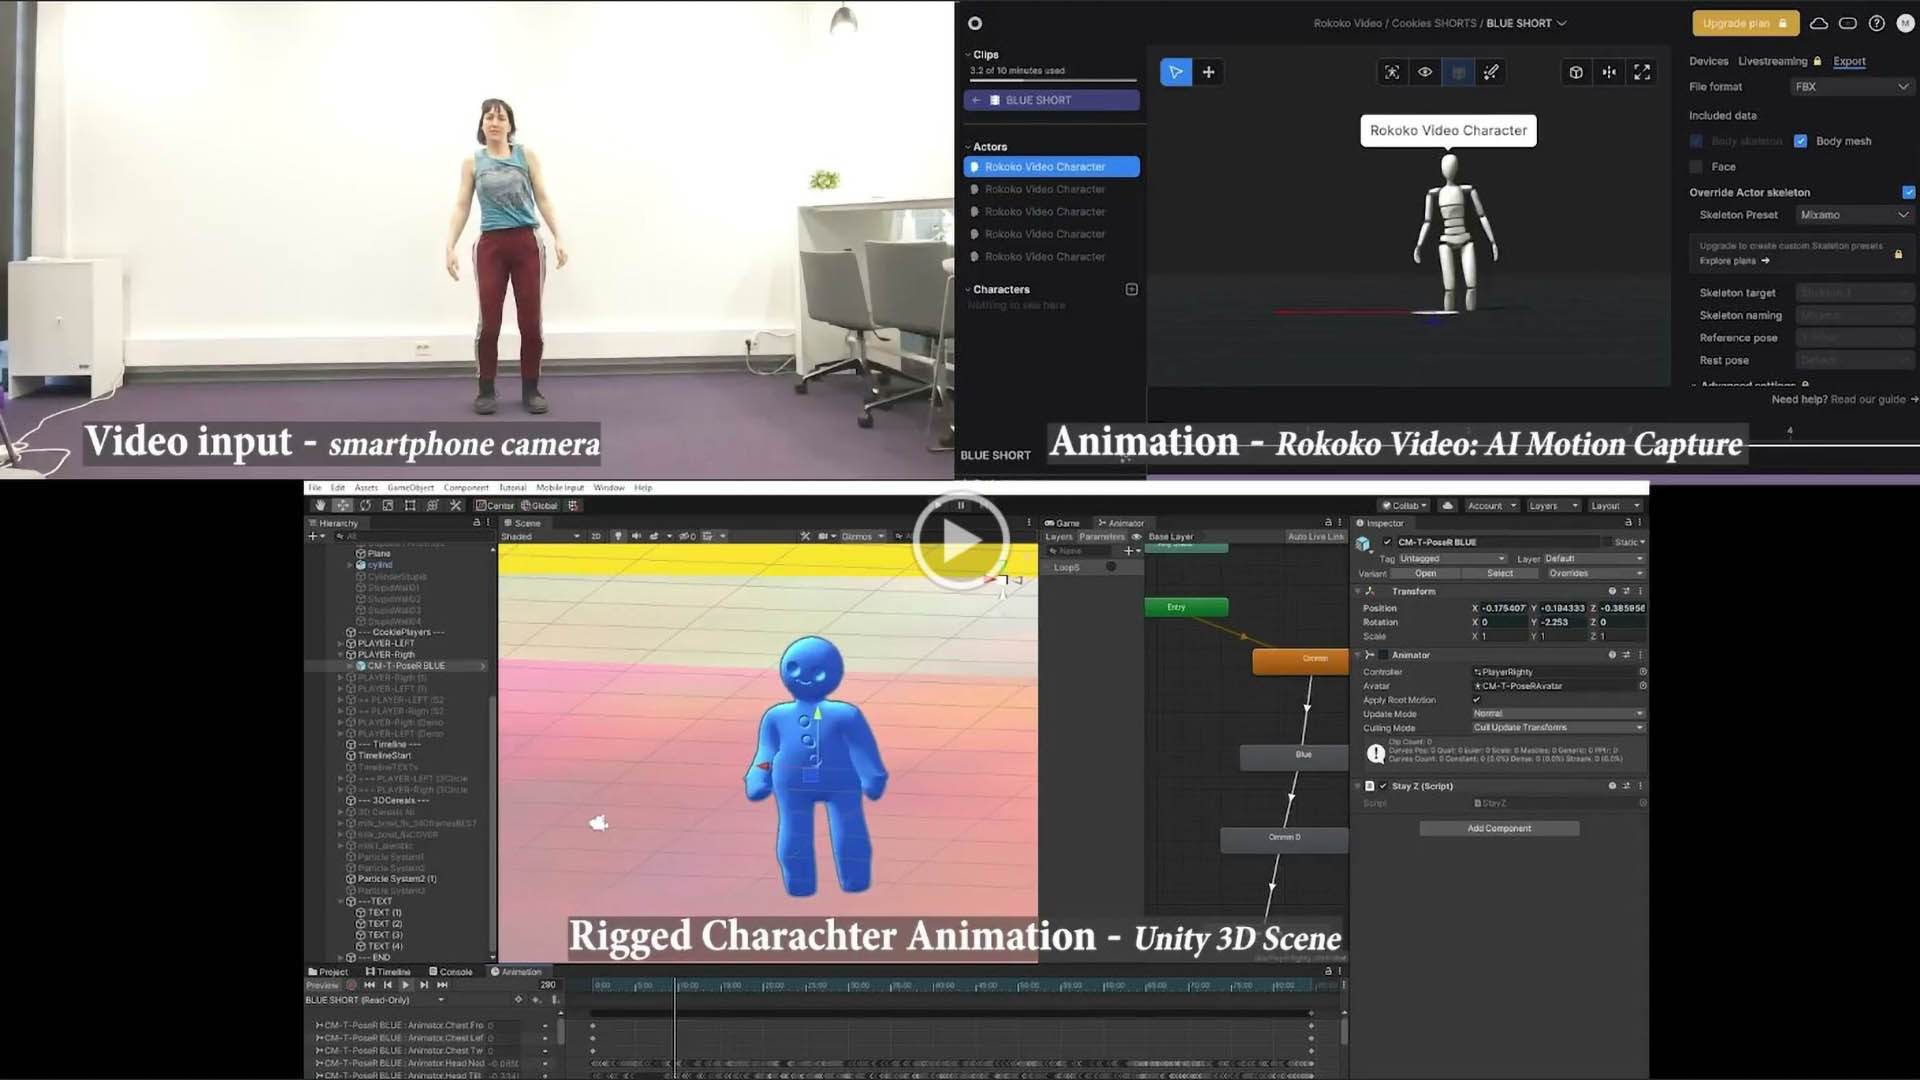Click the mirror split icon in Rokoko viewport
Viewport: 1920px width, 1080px height.
(x=1609, y=72)
